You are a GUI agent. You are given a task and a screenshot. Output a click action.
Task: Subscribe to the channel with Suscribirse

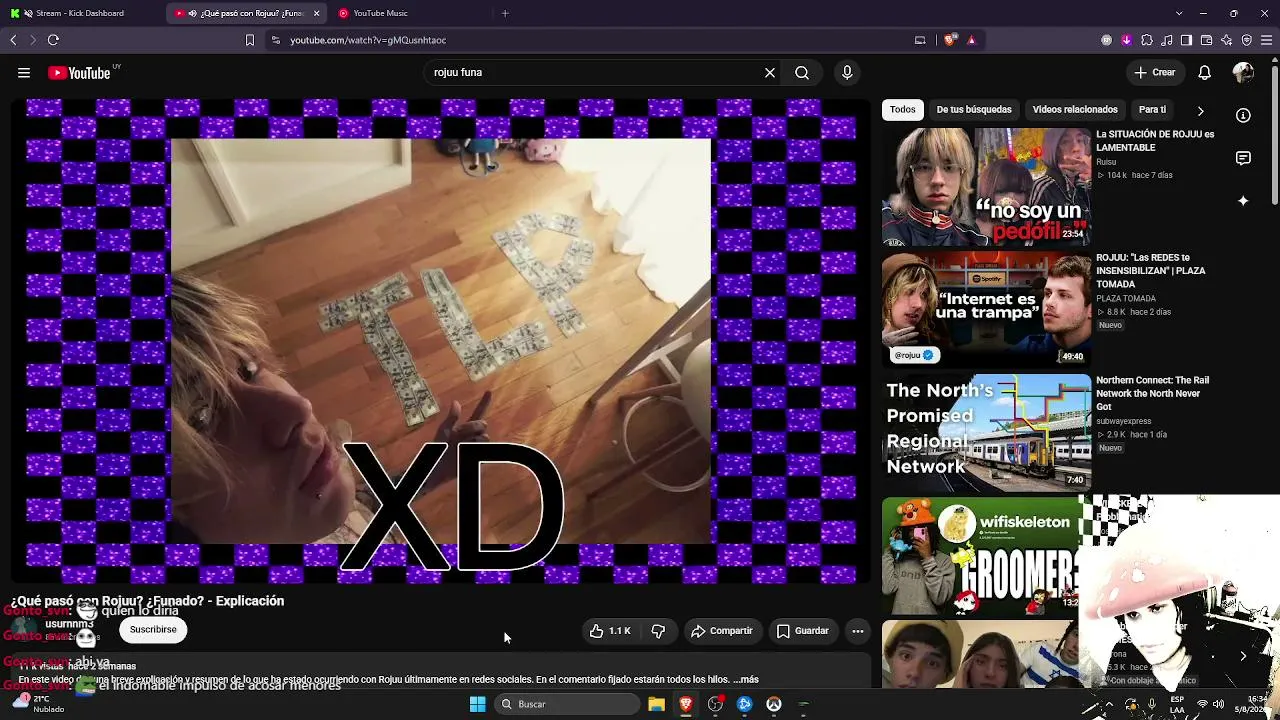(x=153, y=630)
